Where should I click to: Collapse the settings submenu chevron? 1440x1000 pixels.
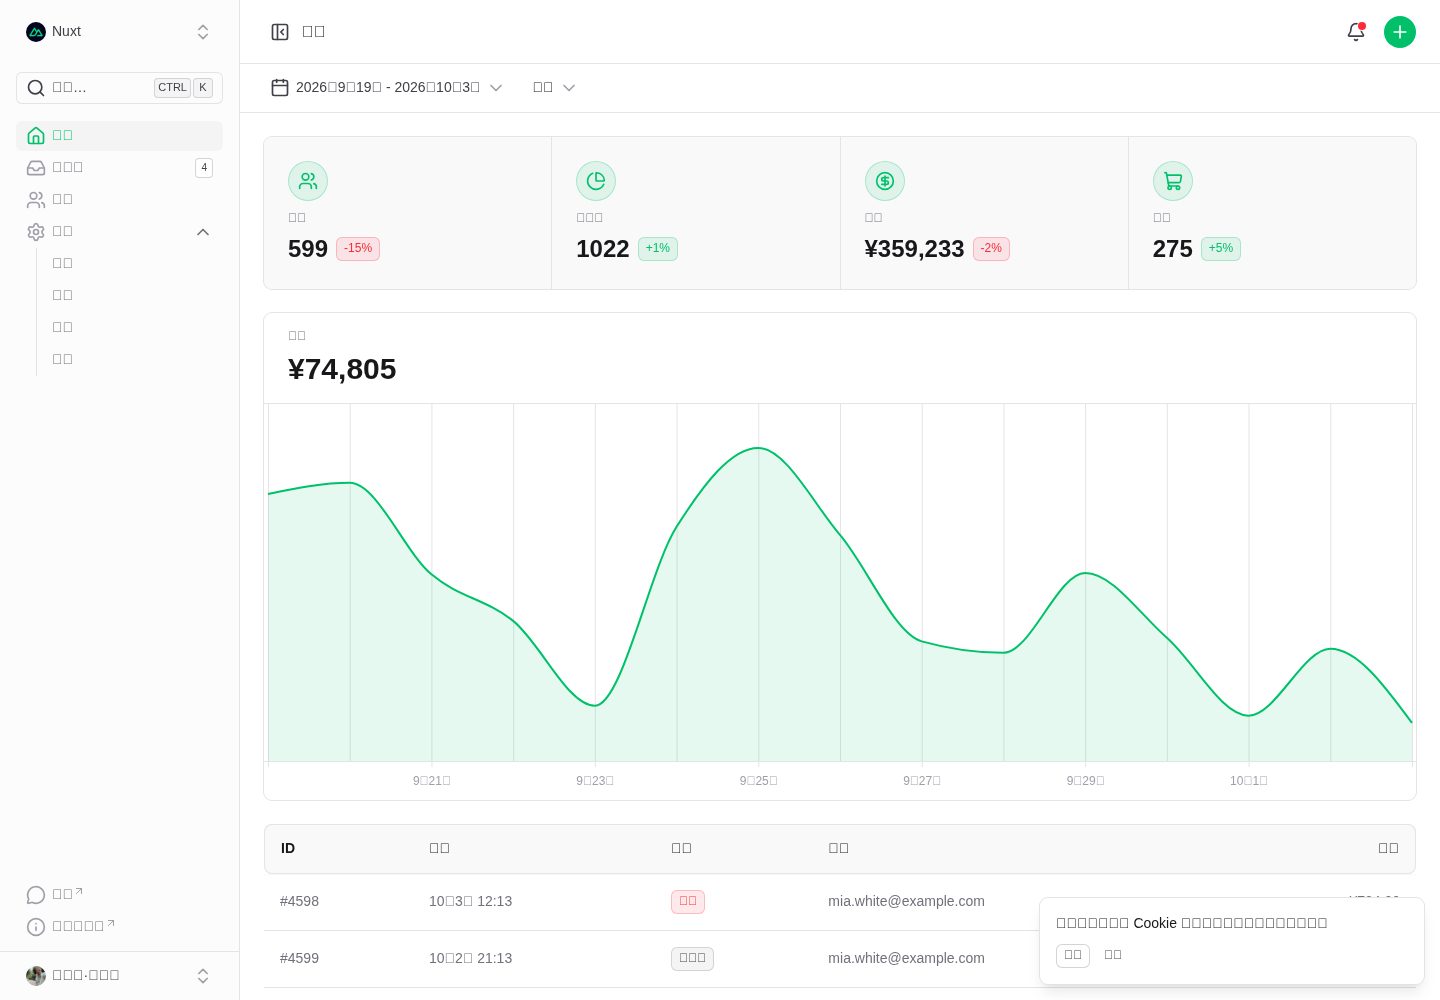[203, 232]
